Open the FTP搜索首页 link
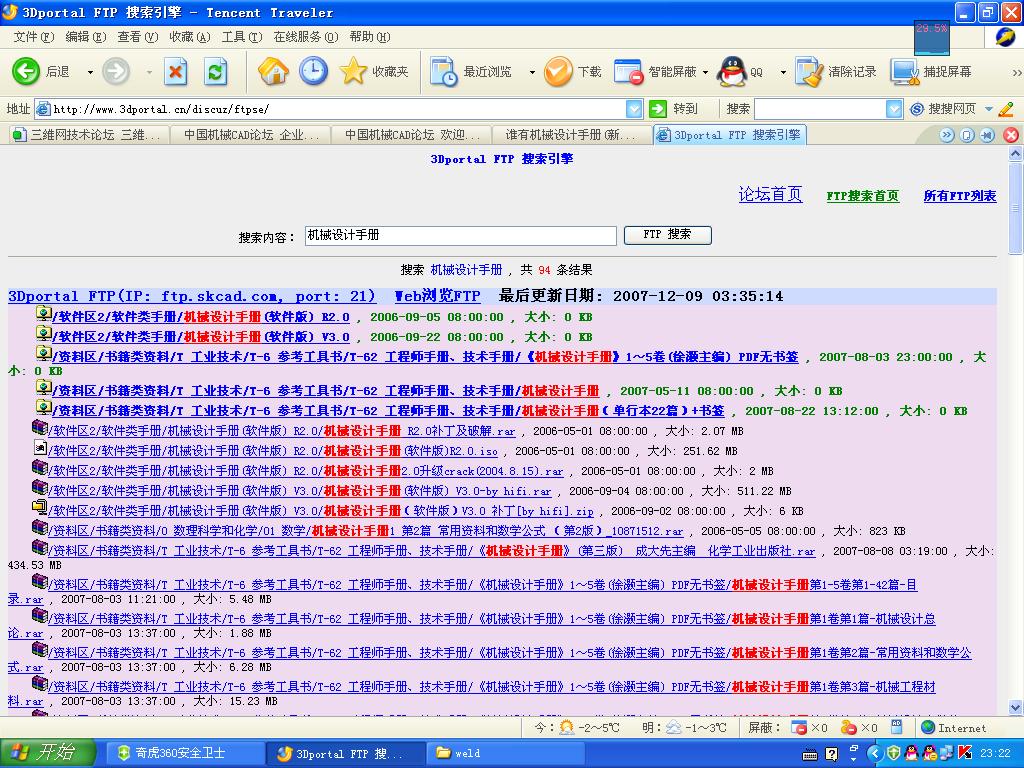Screen dimensions: 1024x768 (x=863, y=195)
